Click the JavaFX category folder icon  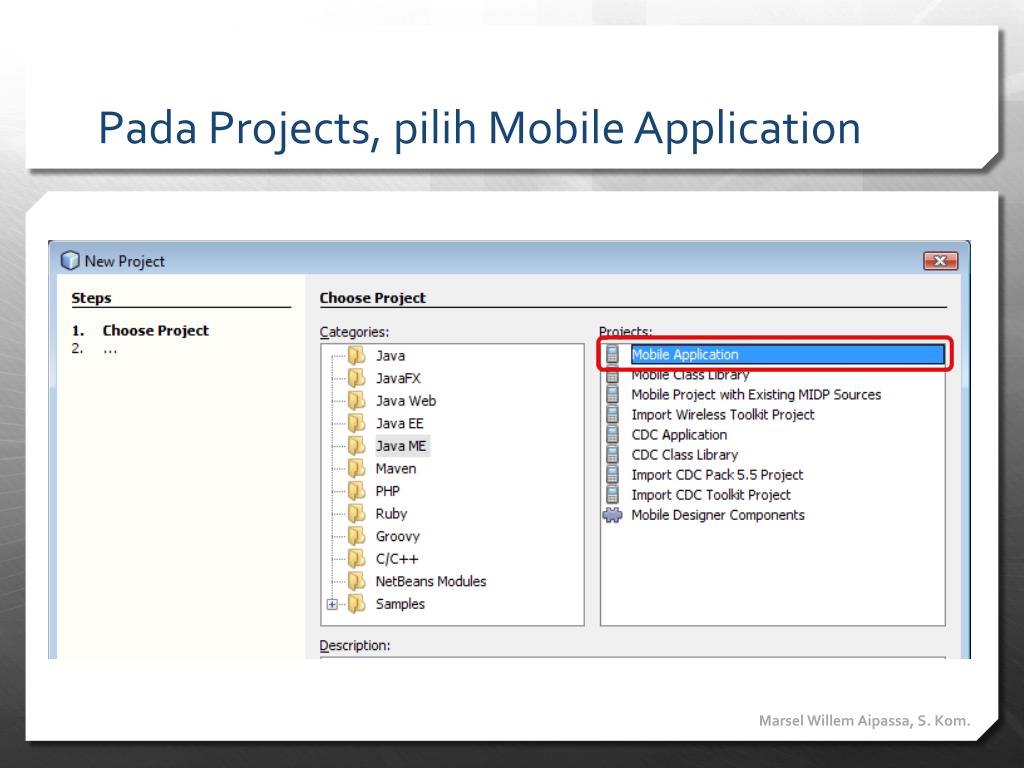pyautogui.click(x=357, y=378)
